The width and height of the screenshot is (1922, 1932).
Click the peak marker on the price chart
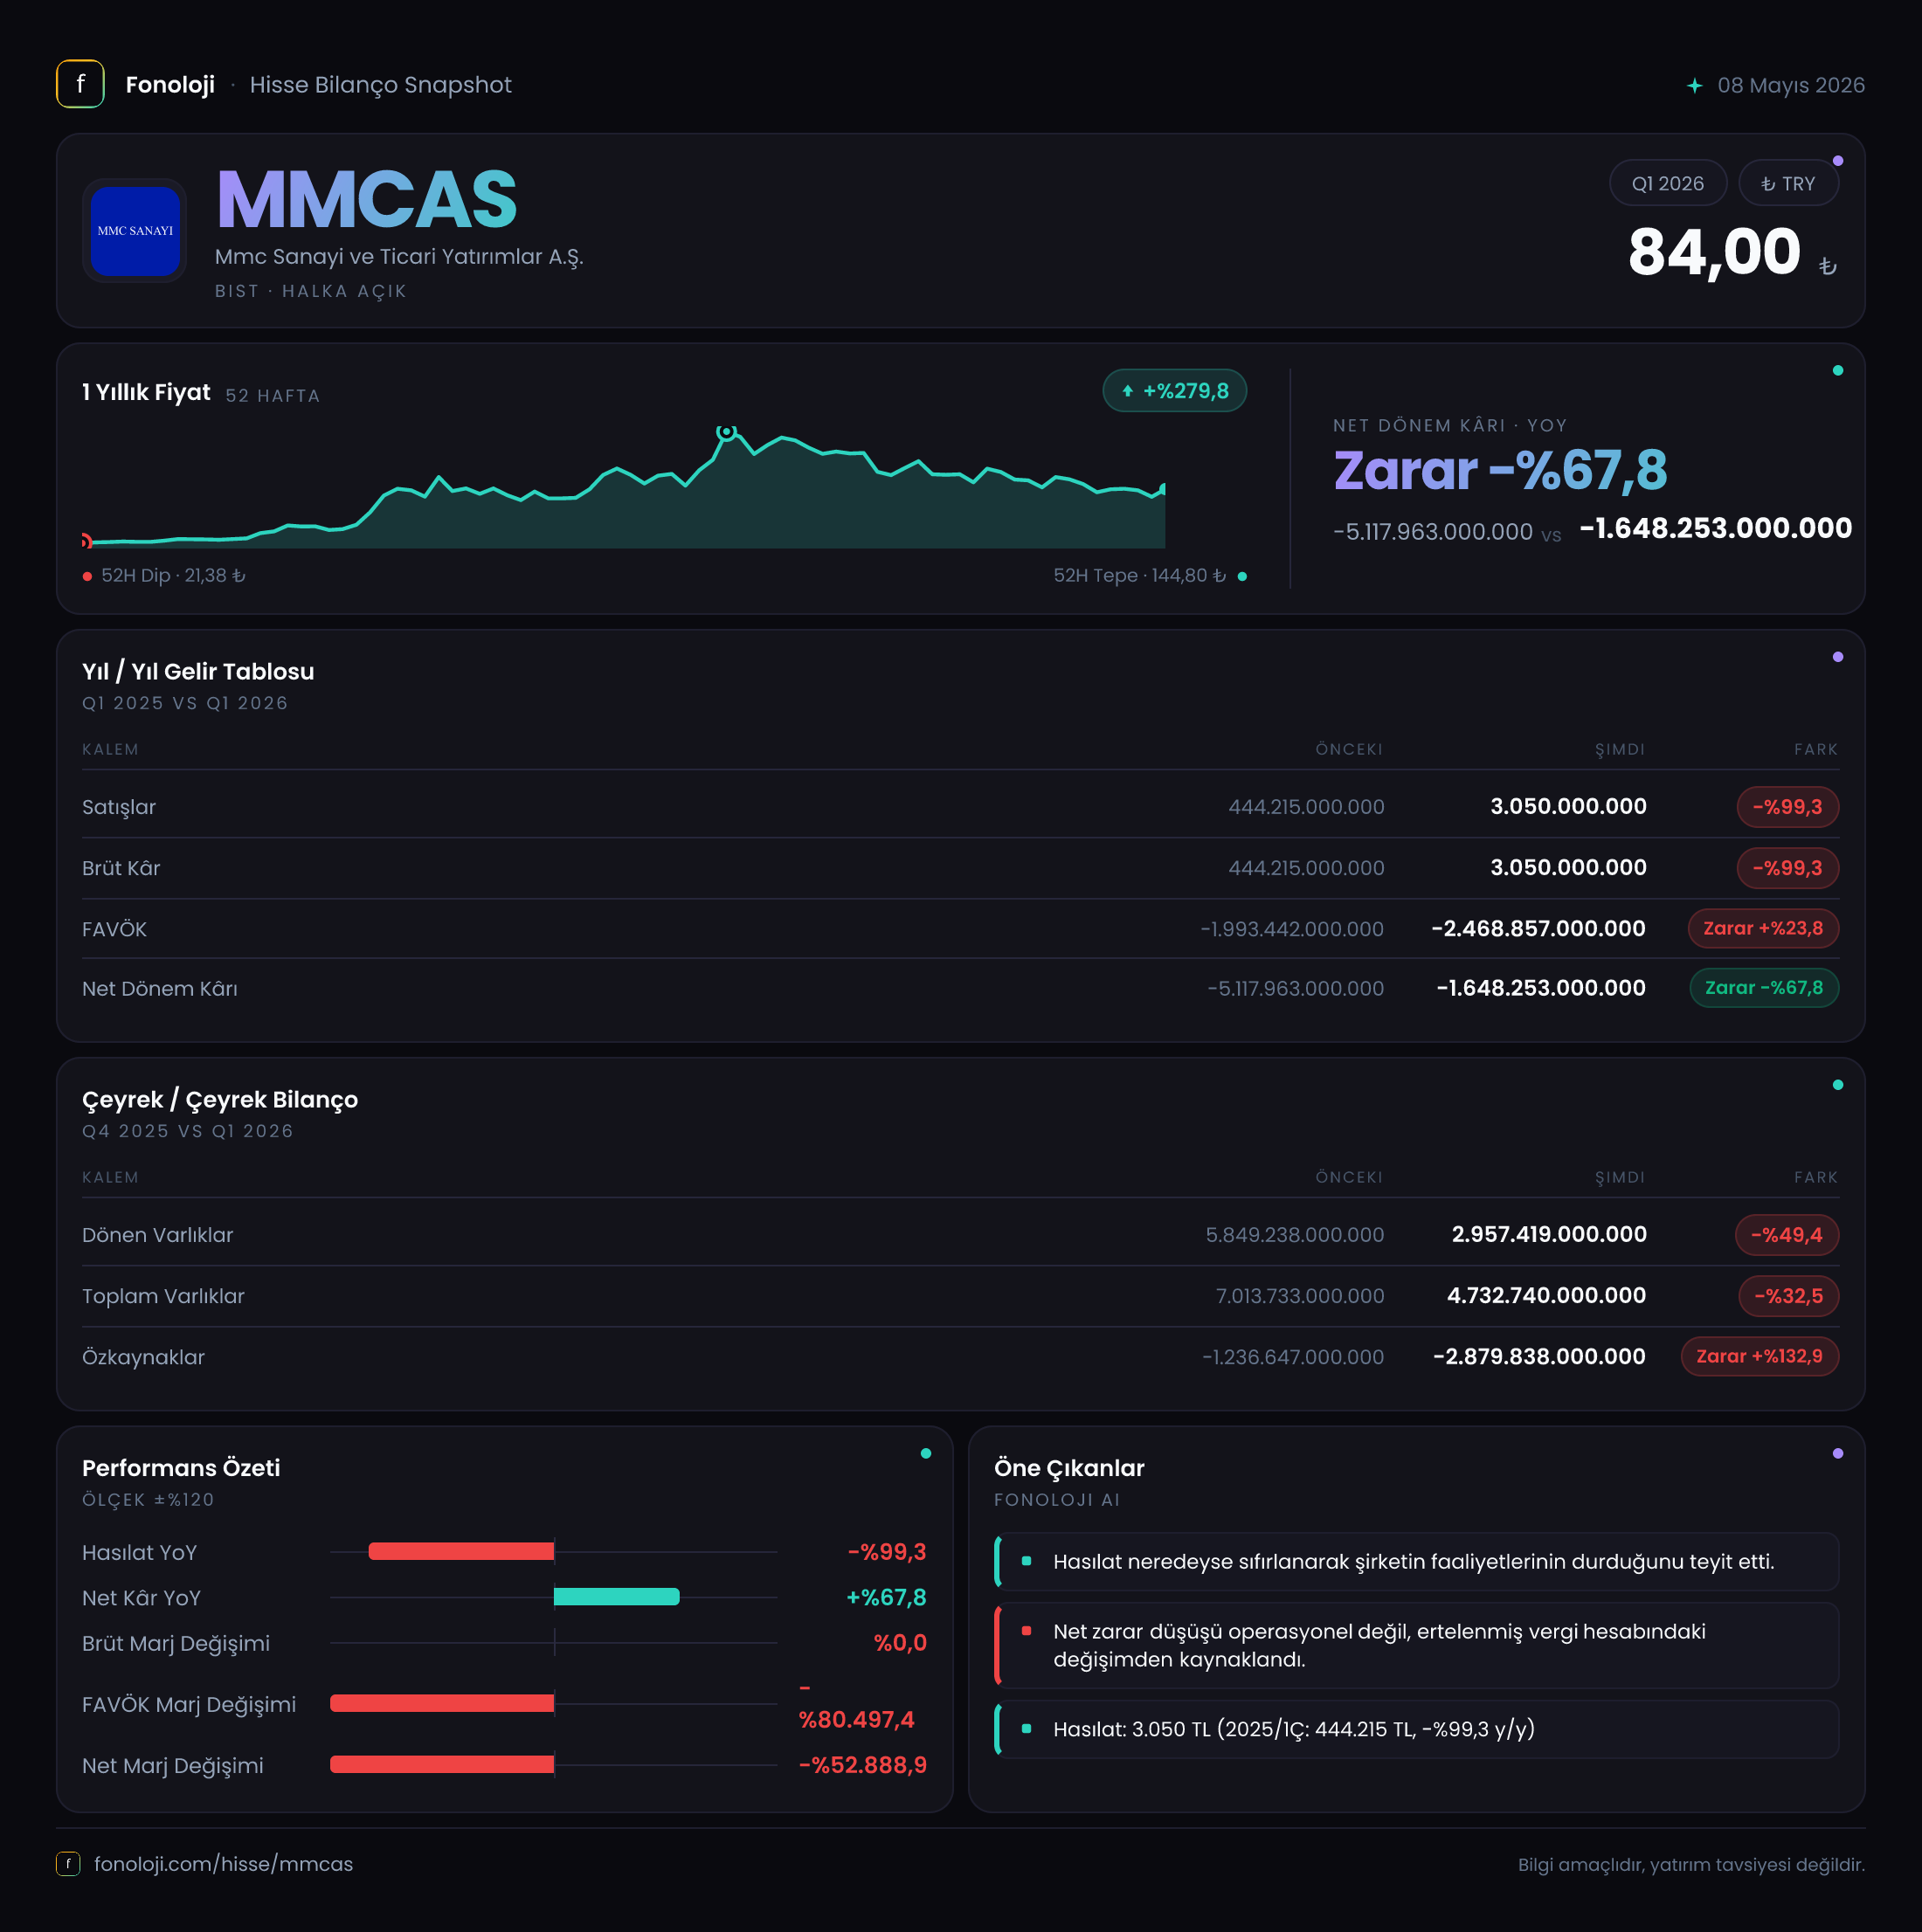(727, 432)
